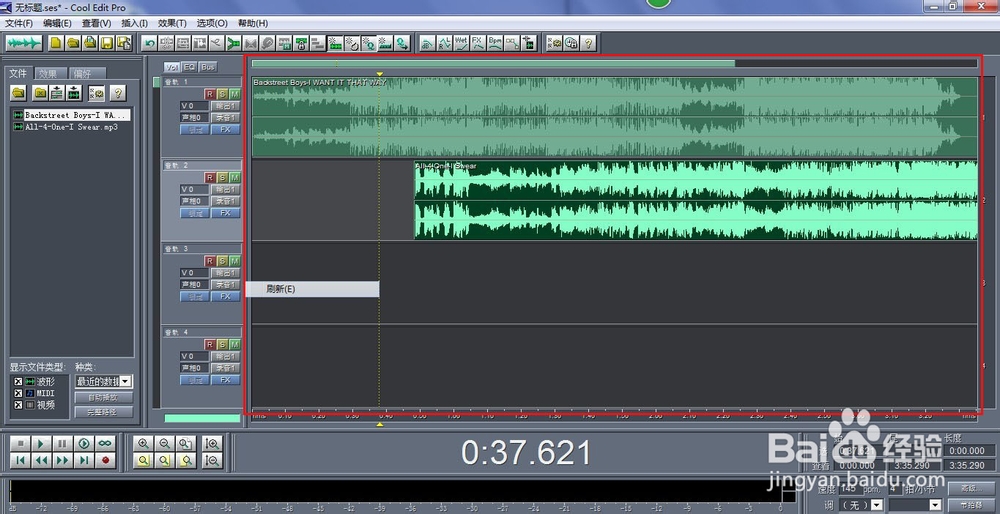Screen dimensions: 1000x514
Task: Open the 选项(O) menu
Action: tap(212, 23)
